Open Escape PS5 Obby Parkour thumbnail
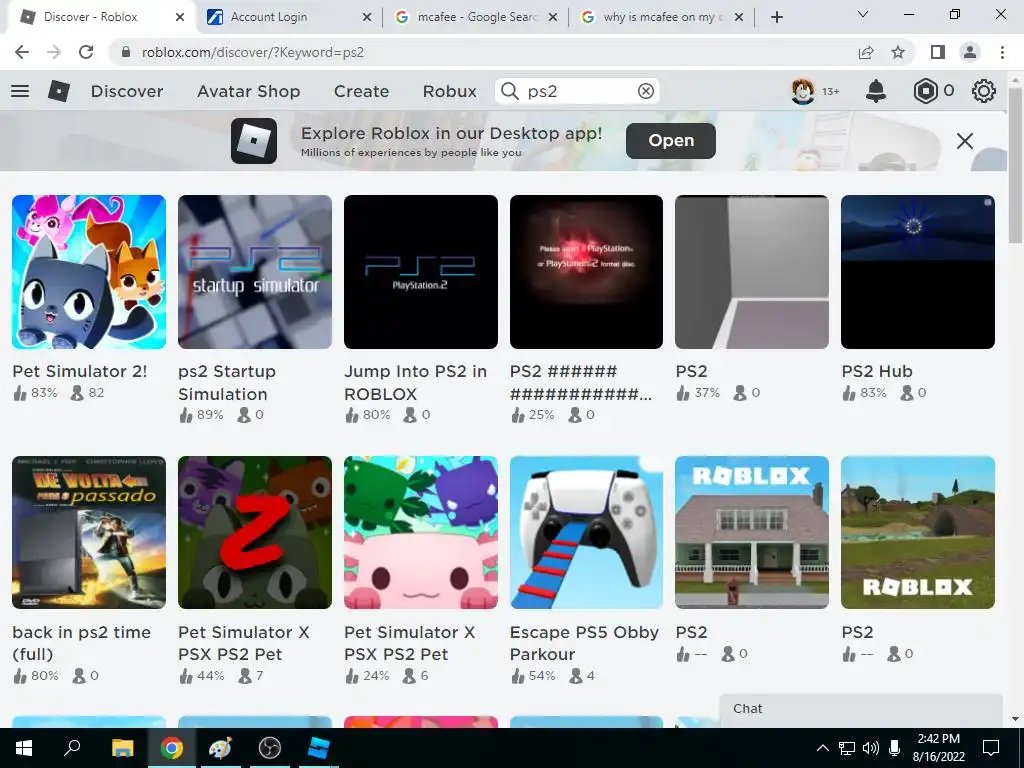 click(586, 532)
